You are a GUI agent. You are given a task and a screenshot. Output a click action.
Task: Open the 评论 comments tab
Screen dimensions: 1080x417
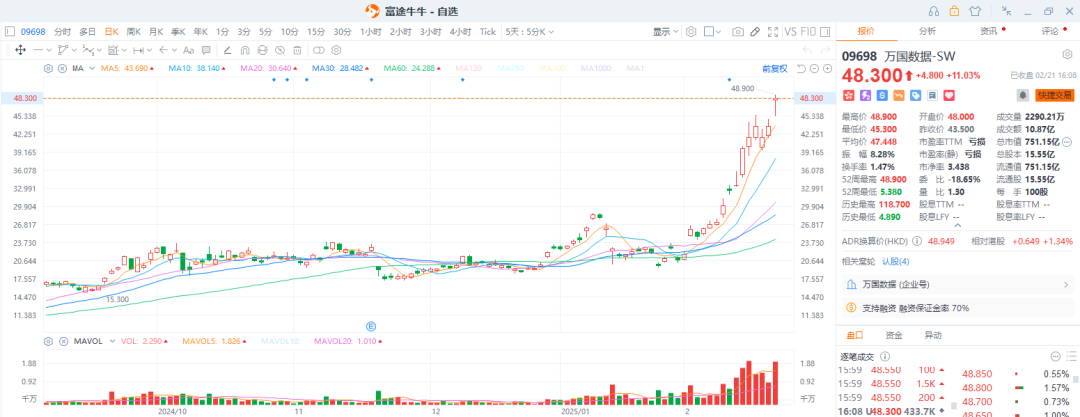[x=1050, y=31]
